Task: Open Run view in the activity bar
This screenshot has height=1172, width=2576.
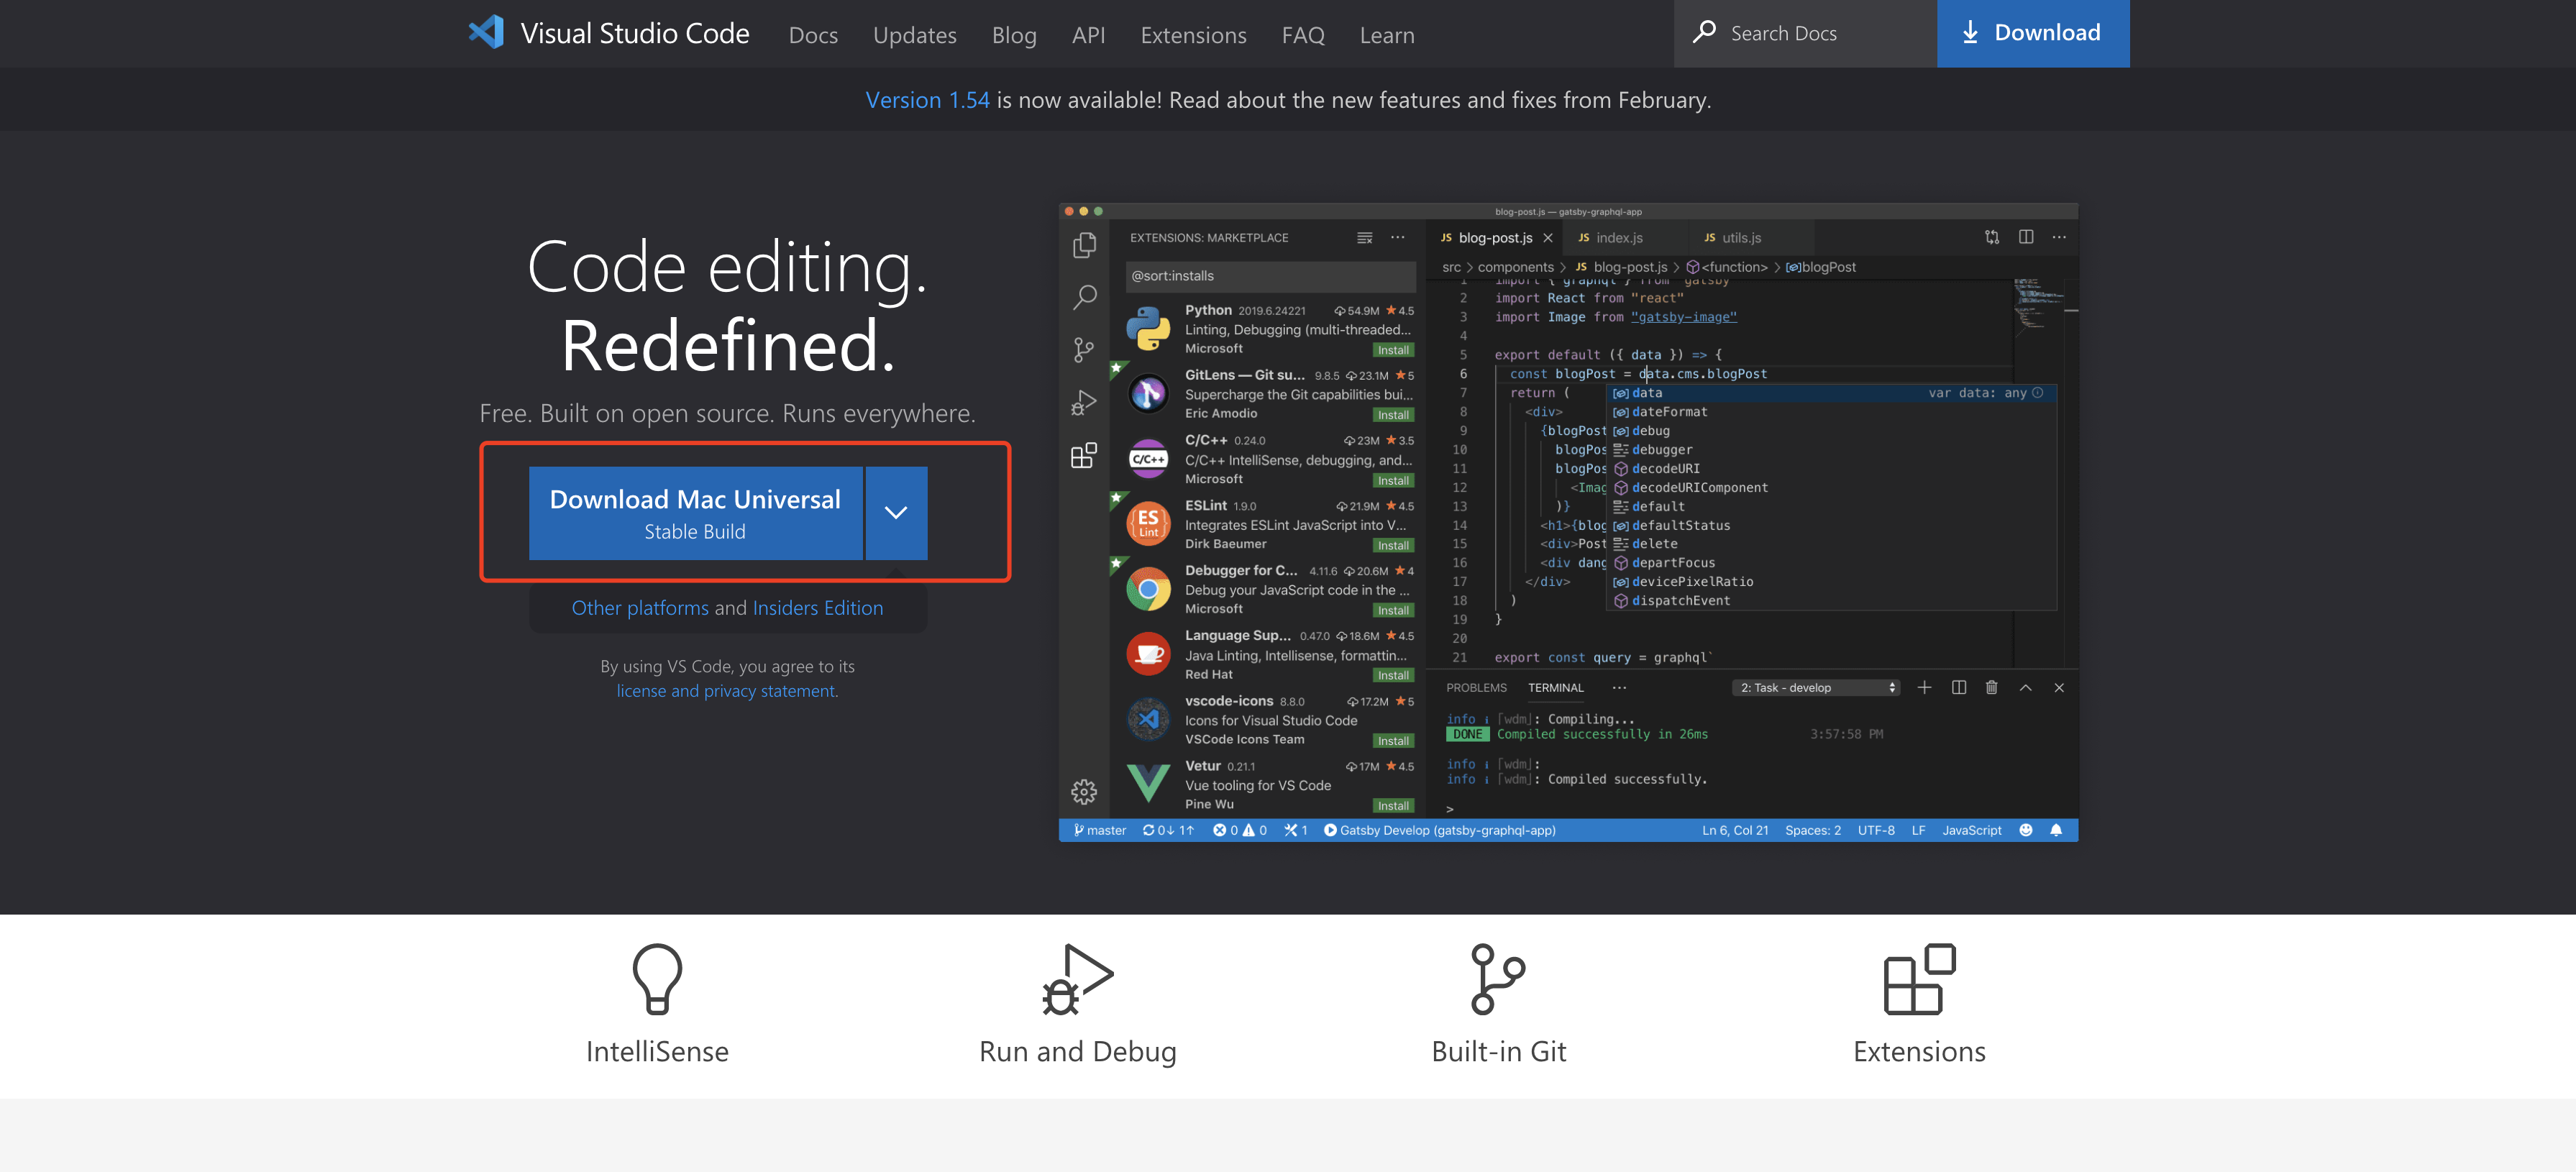Action: (x=1084, y=402)
